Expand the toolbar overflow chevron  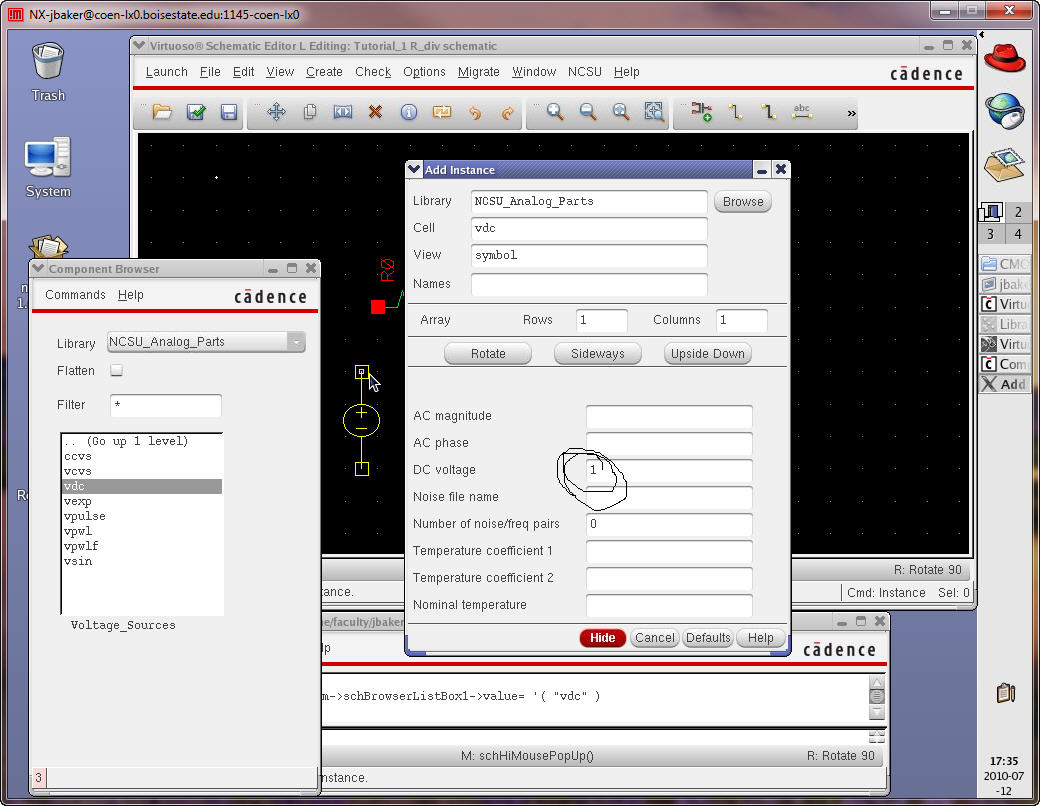851,114
